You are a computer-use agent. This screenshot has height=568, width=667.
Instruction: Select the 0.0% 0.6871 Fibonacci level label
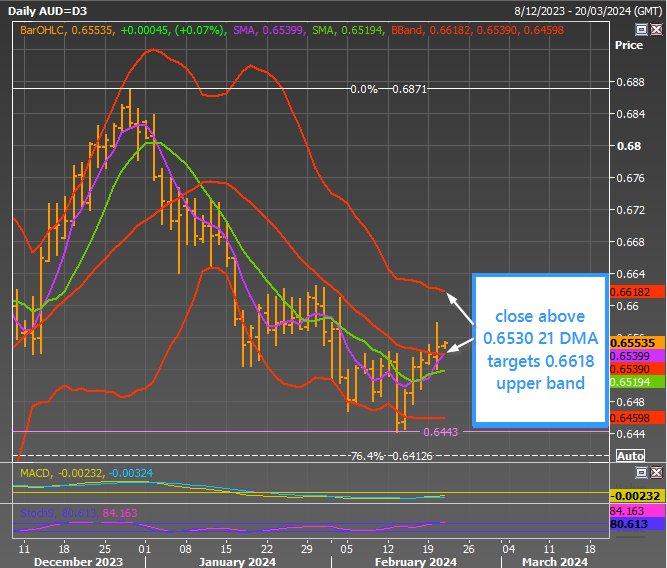click(x=388, y=89)
